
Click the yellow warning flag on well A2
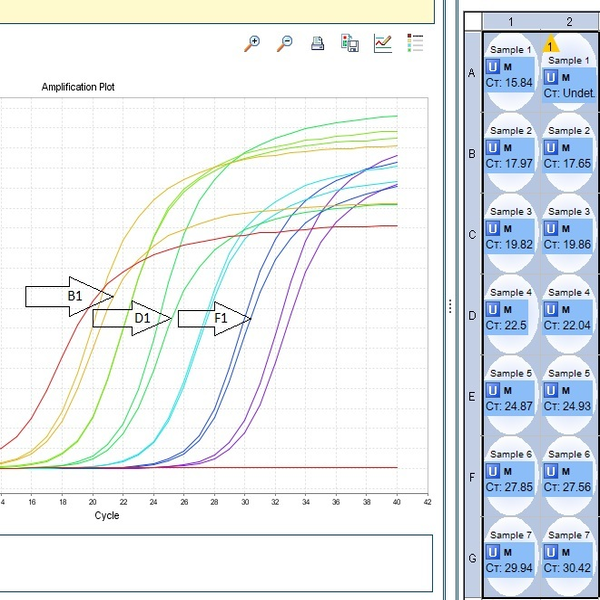click(x=550, y=45)
